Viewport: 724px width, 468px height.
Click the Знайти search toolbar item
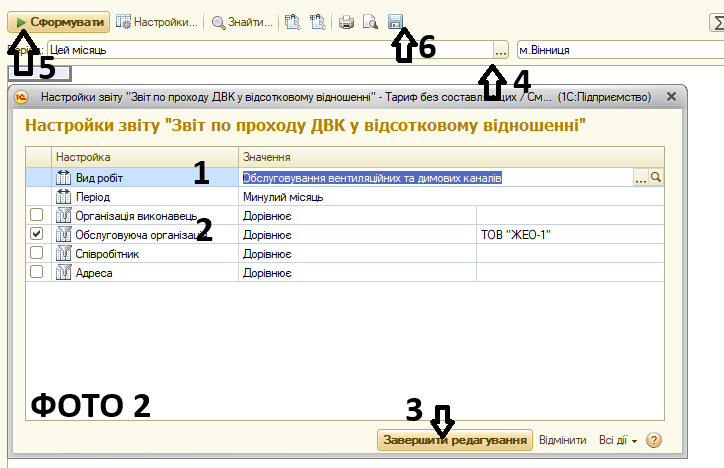238,20
